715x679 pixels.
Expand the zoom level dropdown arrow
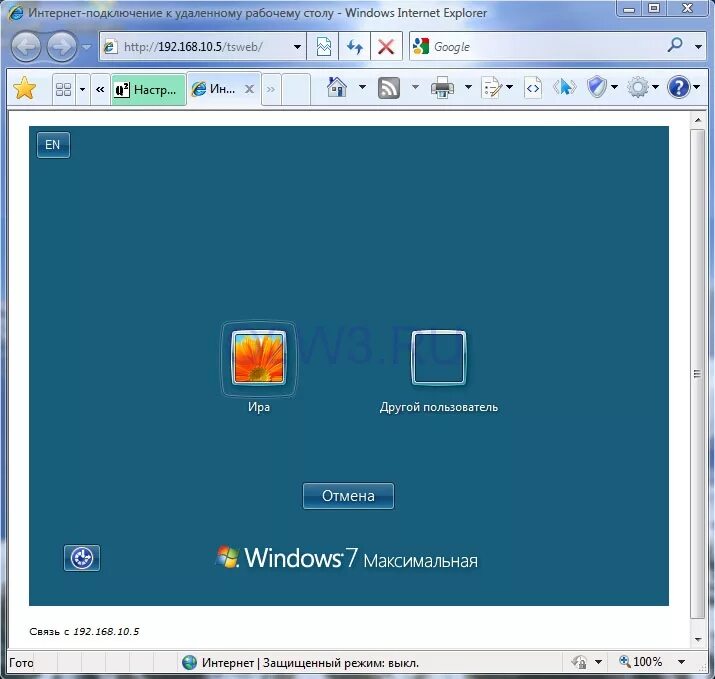681,662
